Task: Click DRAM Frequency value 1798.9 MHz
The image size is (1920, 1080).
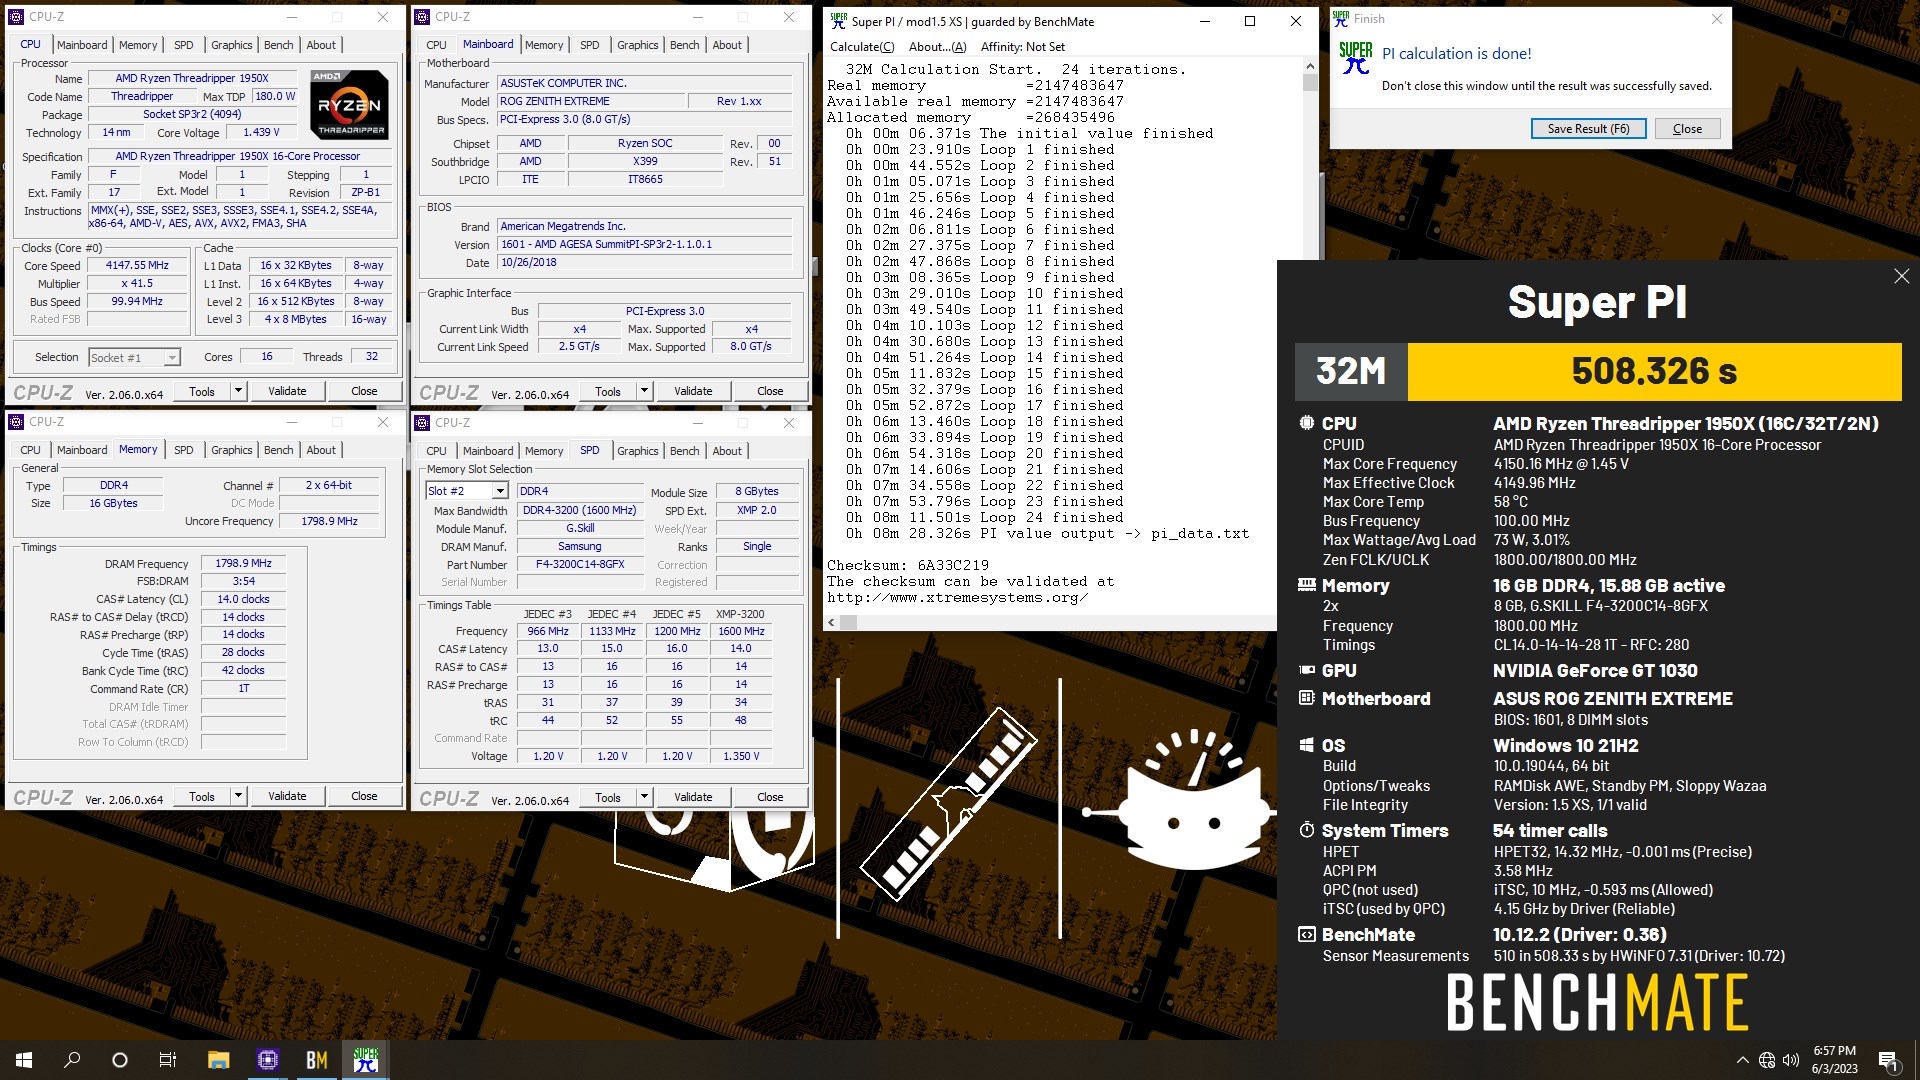Action: 243,563
